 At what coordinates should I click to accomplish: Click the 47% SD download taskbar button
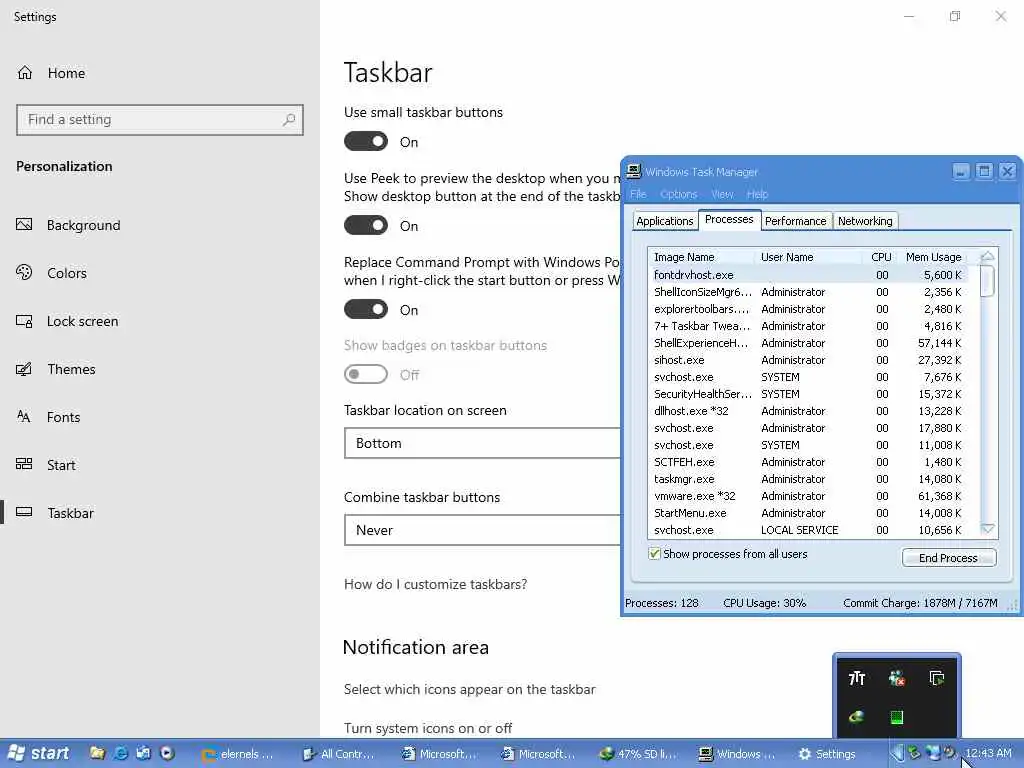(x=639, y=754)
